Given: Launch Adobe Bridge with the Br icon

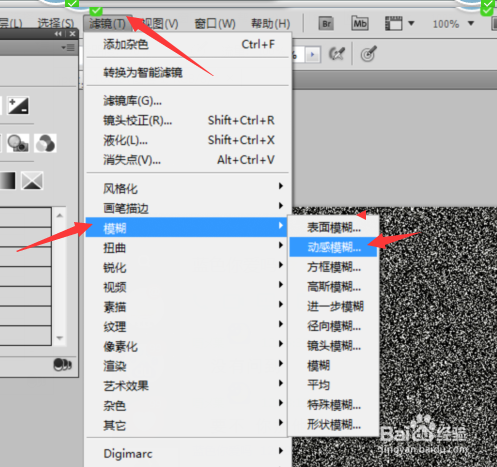Looking at the screenshot, I should 326,24.
